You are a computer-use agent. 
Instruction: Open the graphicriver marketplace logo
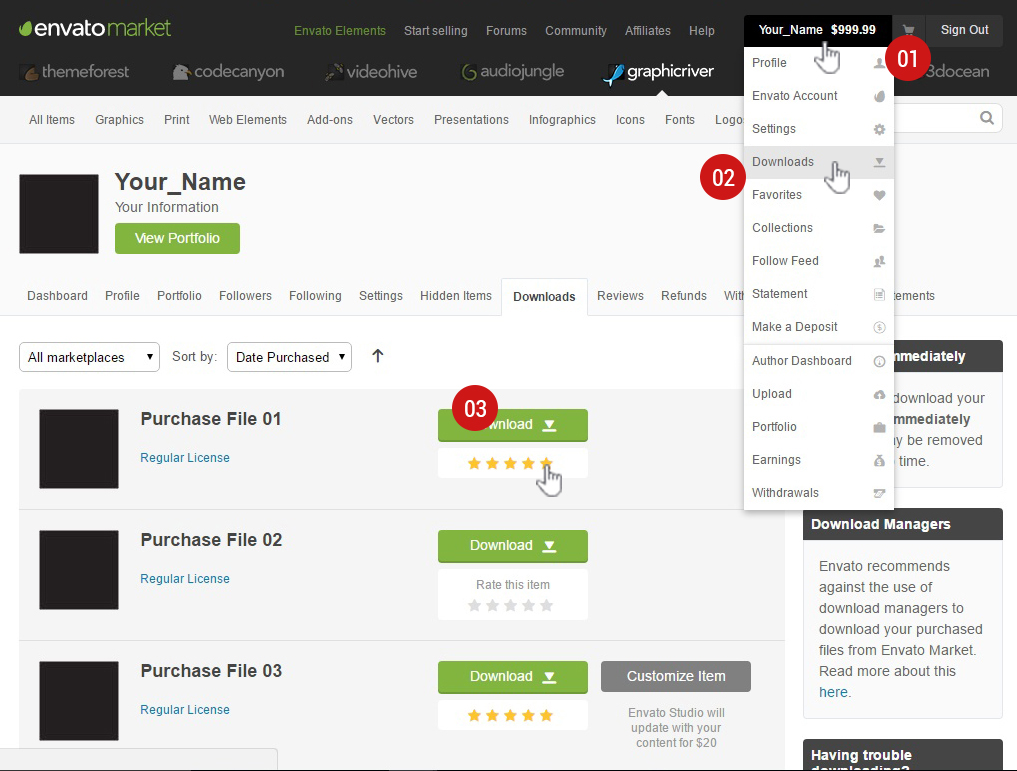coord(658,72)
